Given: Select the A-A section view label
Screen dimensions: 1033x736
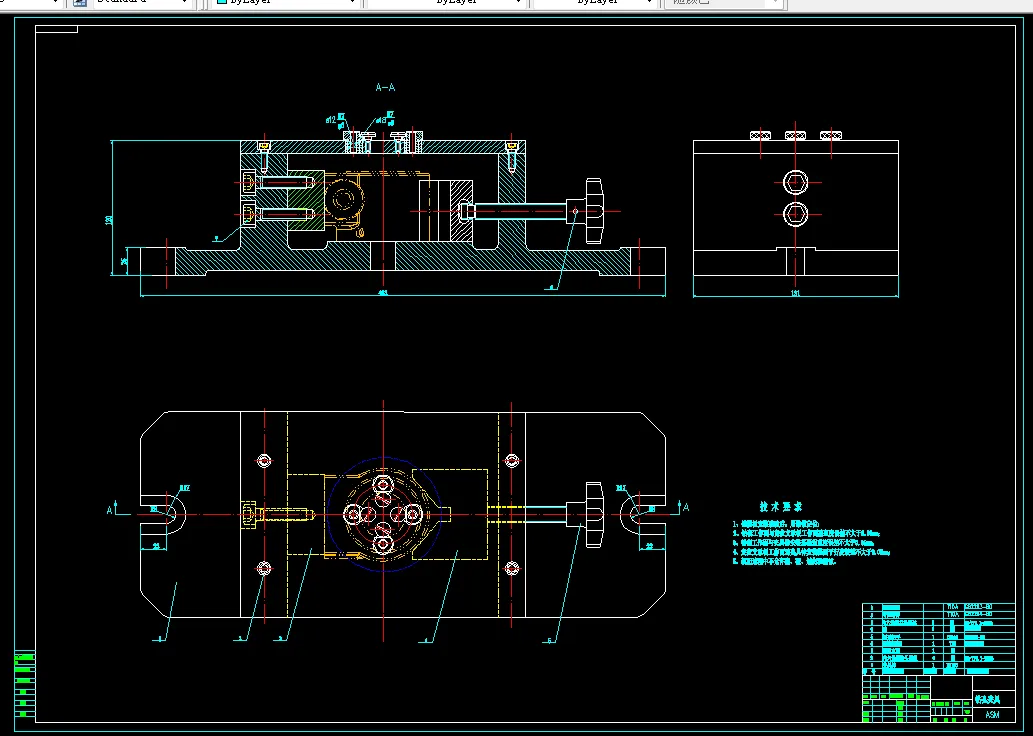Looking at the screenshot, I should tap(385, 88).
